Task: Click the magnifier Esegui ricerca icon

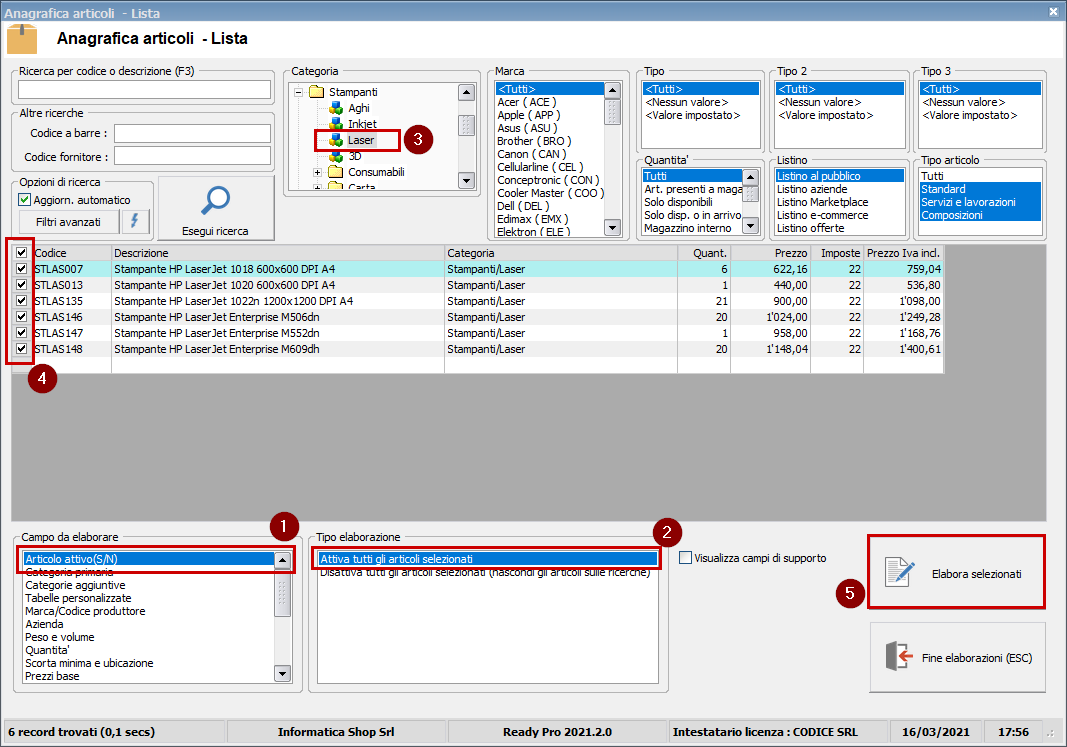Action: pyautogui.click(x=216, y=201)
